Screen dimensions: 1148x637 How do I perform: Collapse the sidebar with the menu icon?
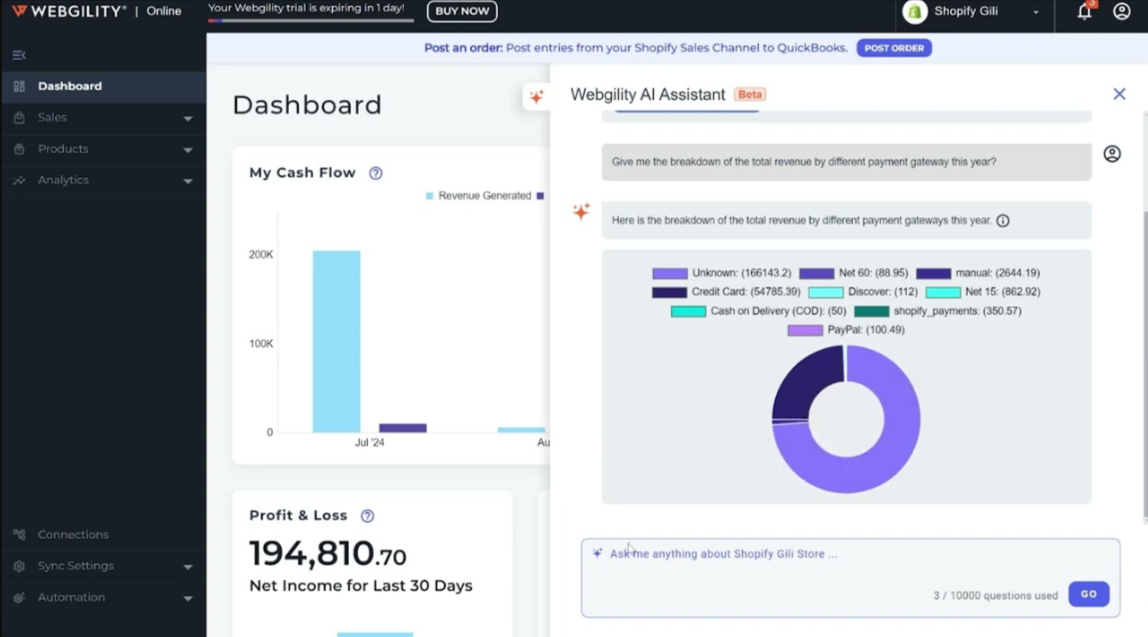[x=19, y=55]
